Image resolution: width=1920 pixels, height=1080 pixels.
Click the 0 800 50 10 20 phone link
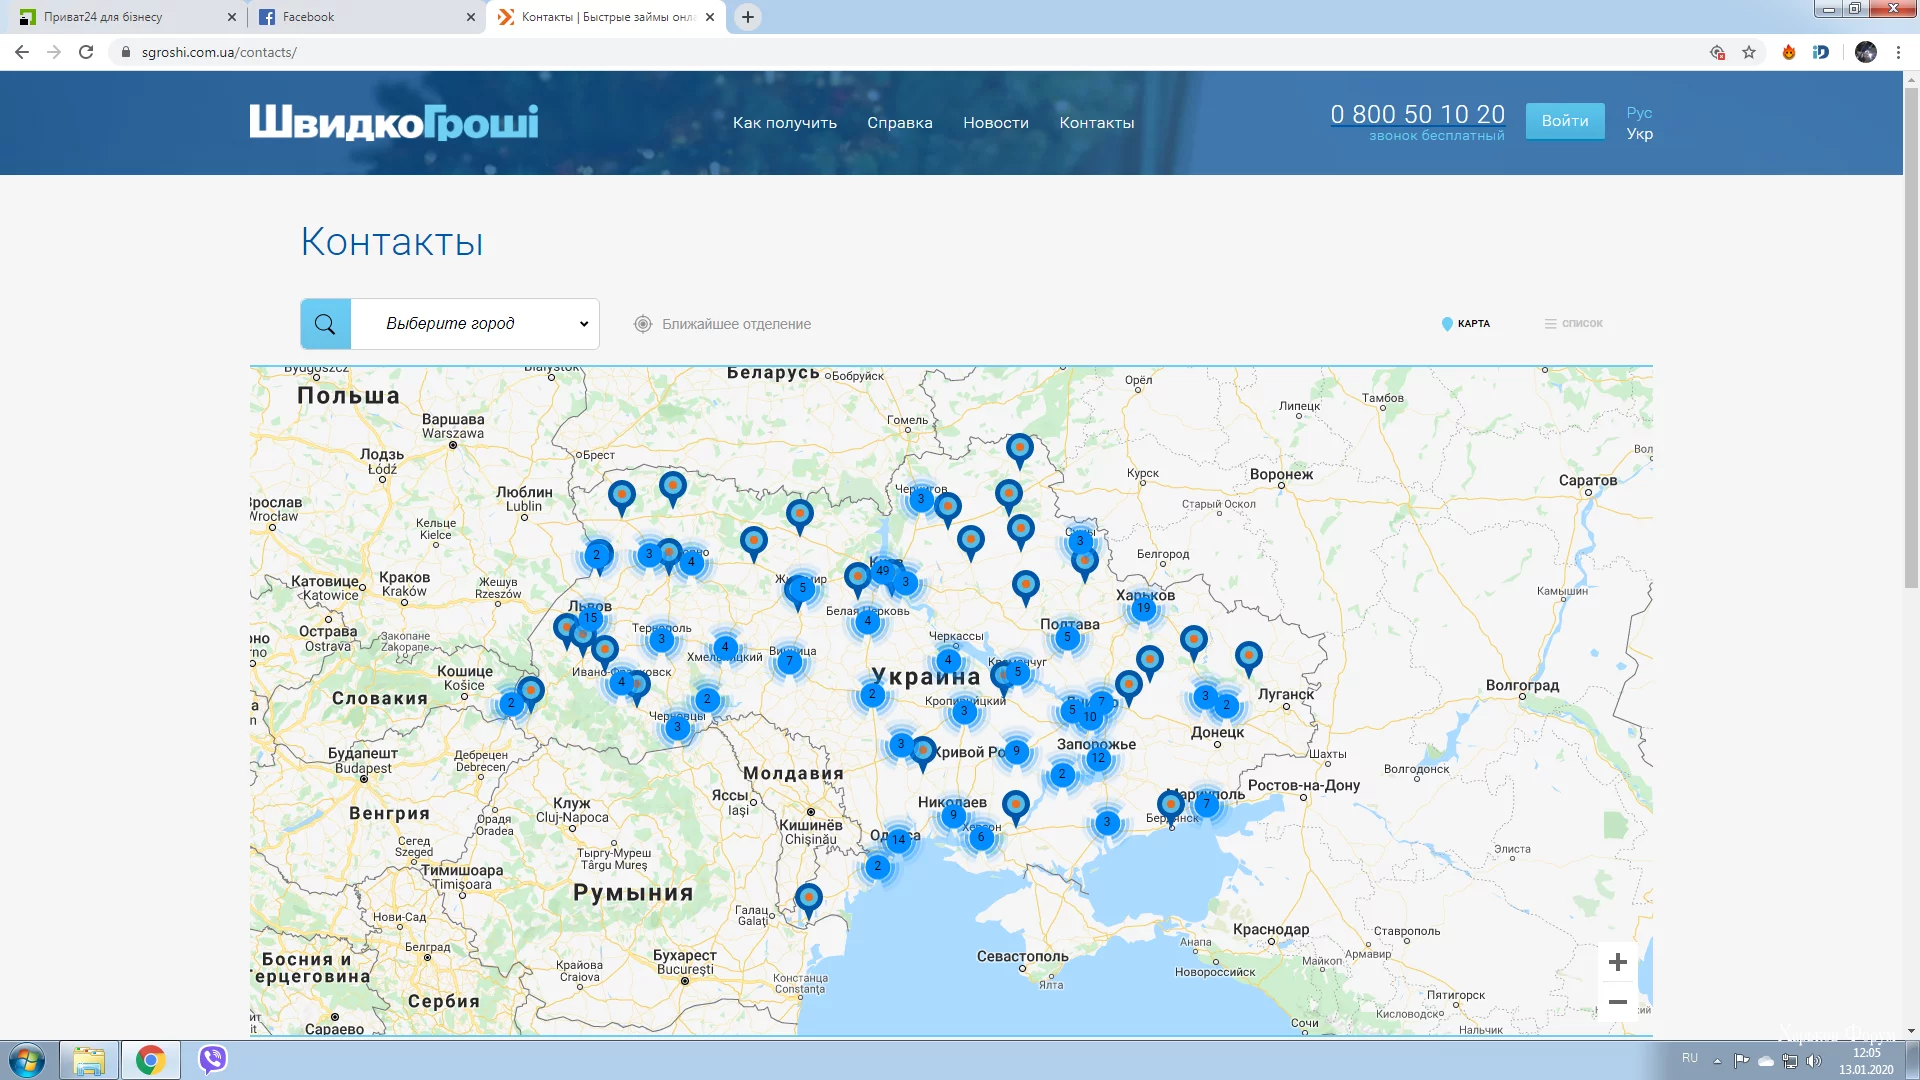(x=1417, y=115)
